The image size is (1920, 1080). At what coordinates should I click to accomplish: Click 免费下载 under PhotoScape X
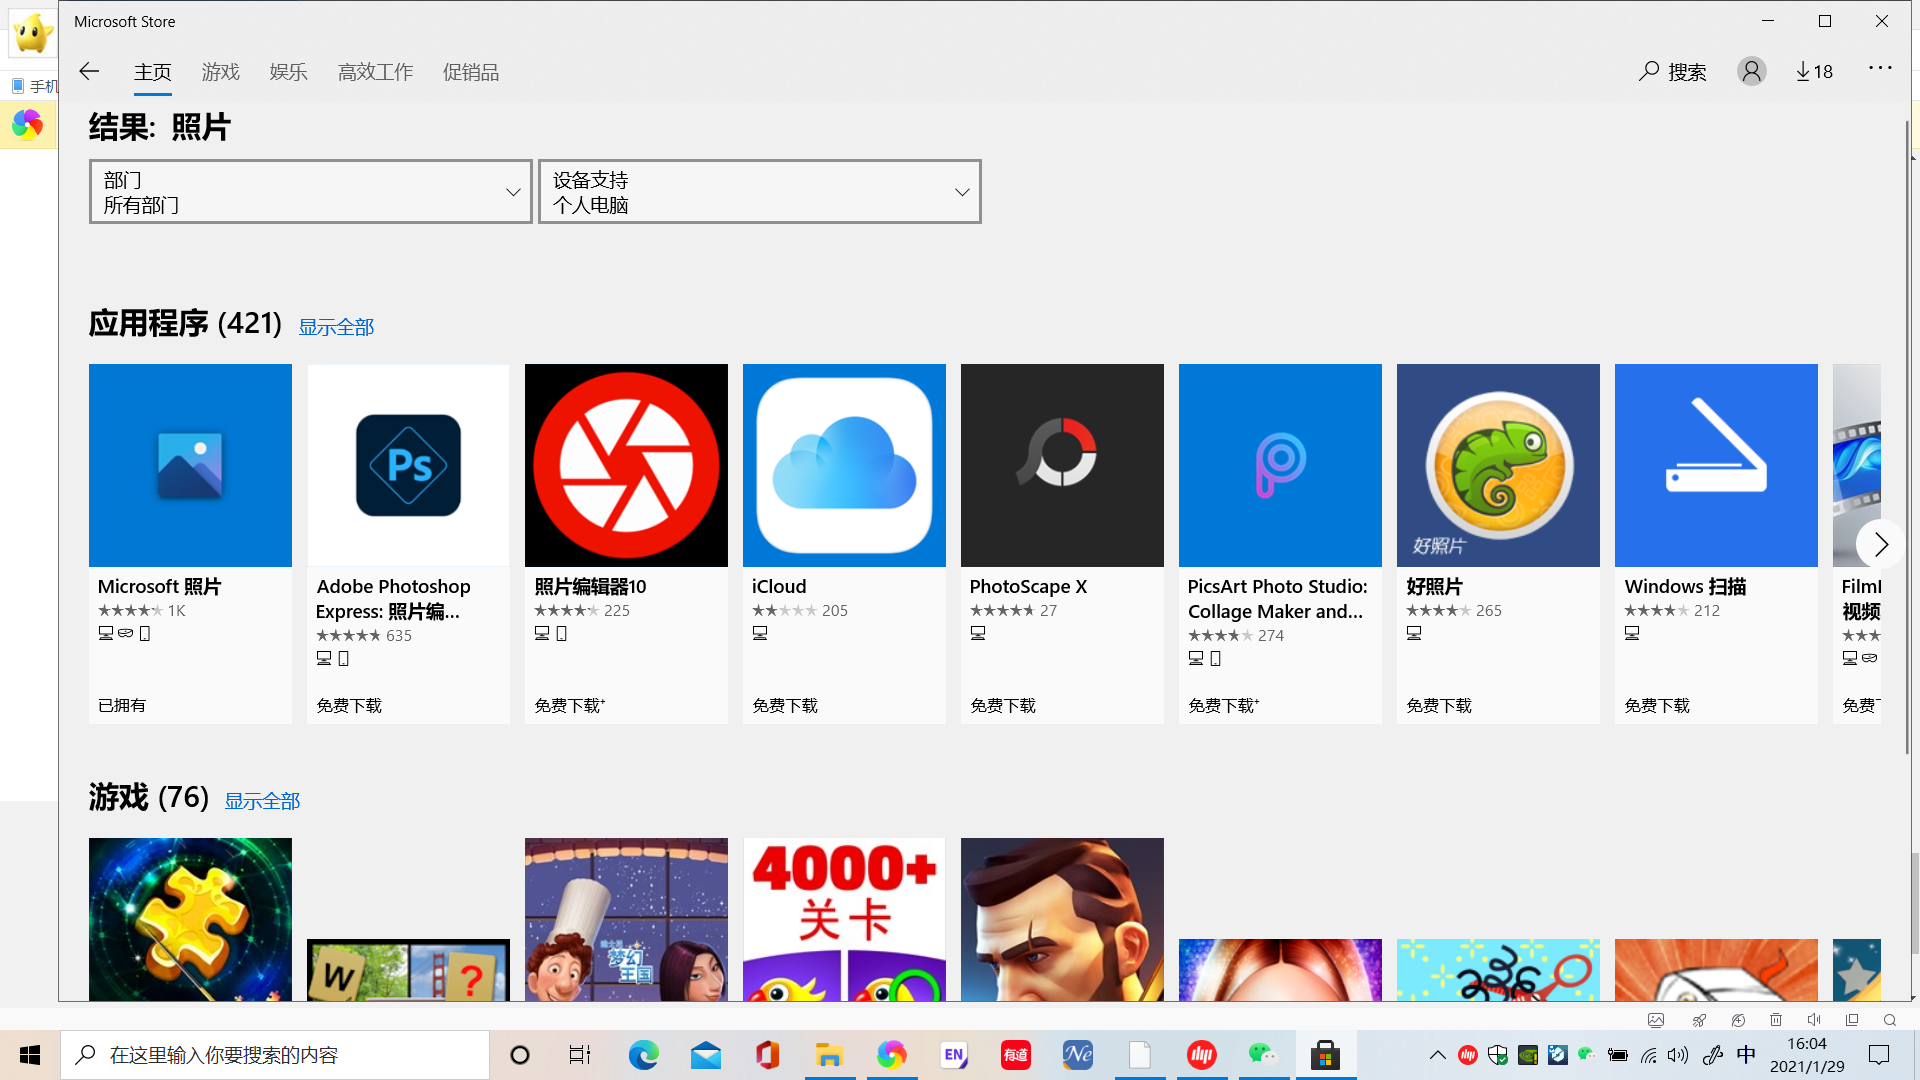pos(1003,706)
